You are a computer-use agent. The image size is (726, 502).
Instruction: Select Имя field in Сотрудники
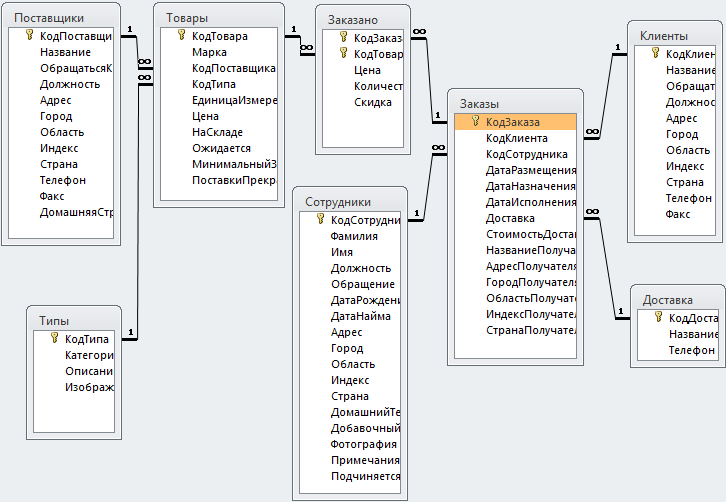pyautogui.click(x=350, y=252)
